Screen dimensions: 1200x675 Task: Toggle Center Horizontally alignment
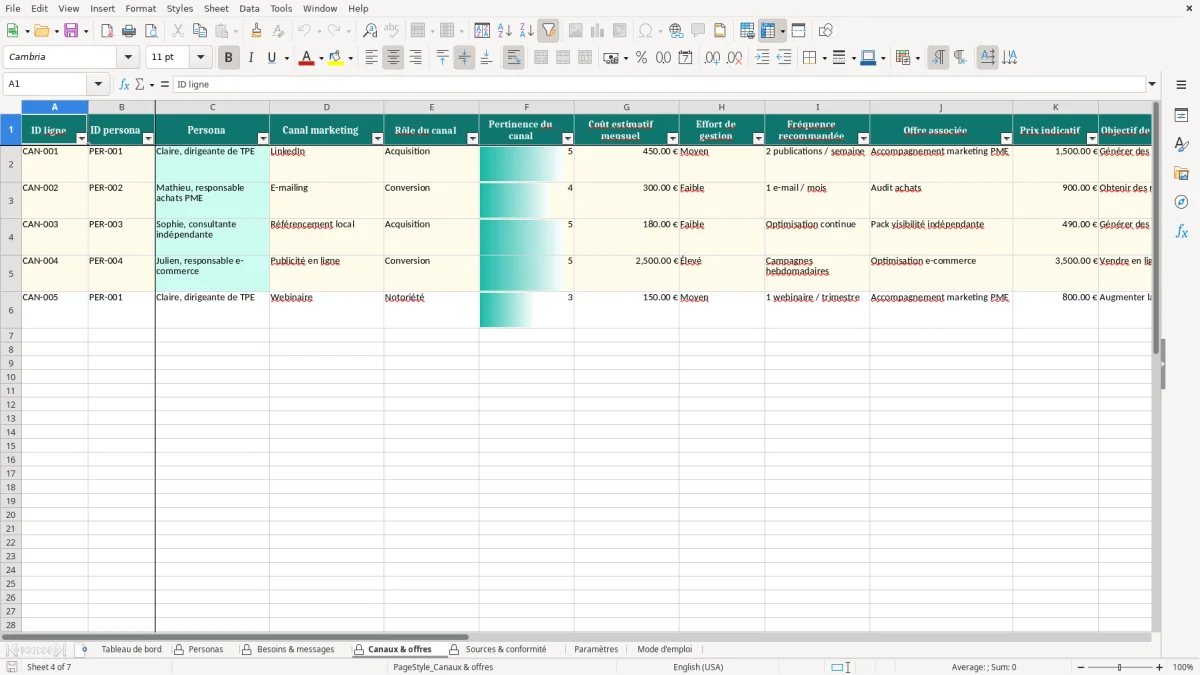393,58
